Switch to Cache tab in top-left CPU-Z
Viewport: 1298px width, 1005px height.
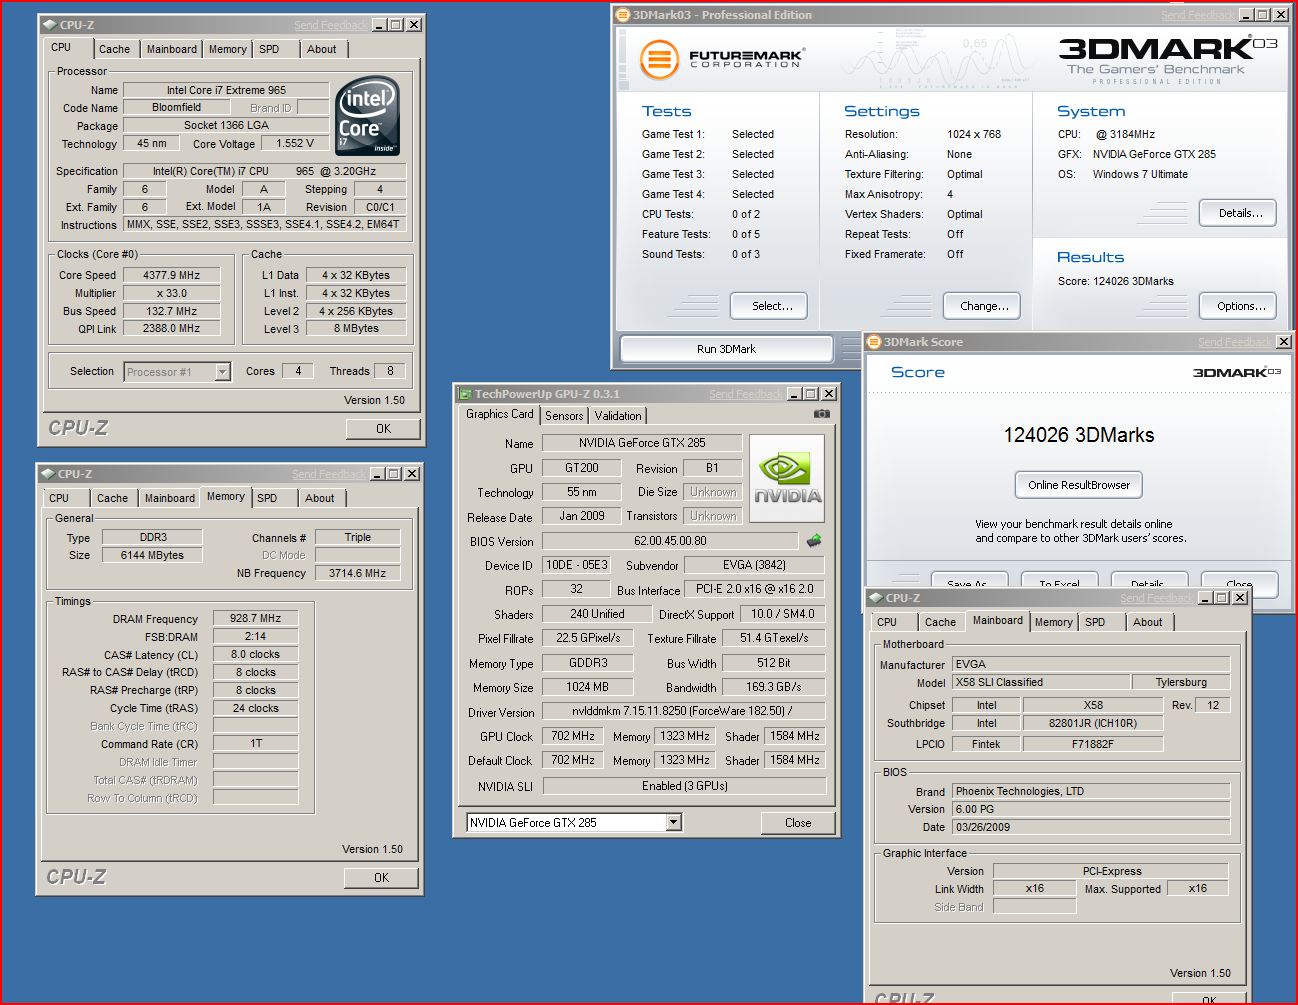click(114, 49)
